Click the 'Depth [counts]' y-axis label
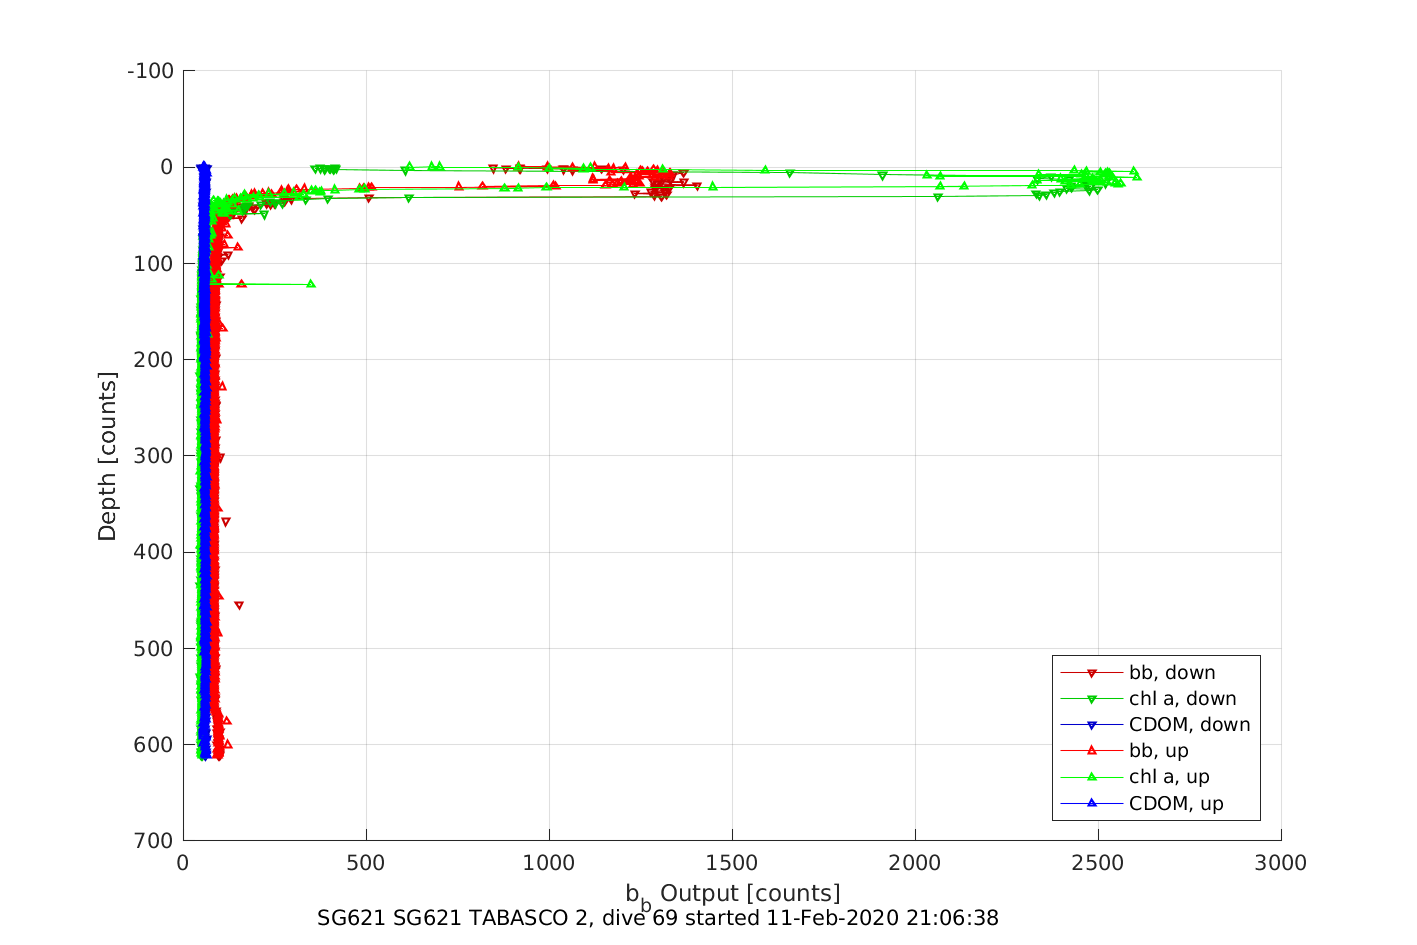This screenshot has width=1417, height=945. tap(107, 456)
